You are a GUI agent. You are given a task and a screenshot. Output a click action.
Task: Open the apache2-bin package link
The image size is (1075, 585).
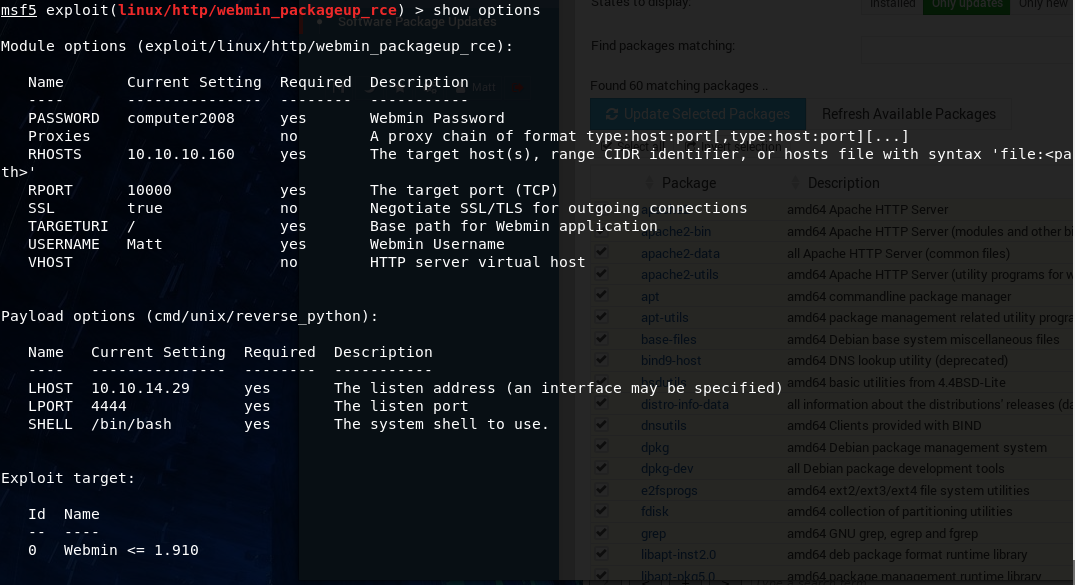(675, 232)
